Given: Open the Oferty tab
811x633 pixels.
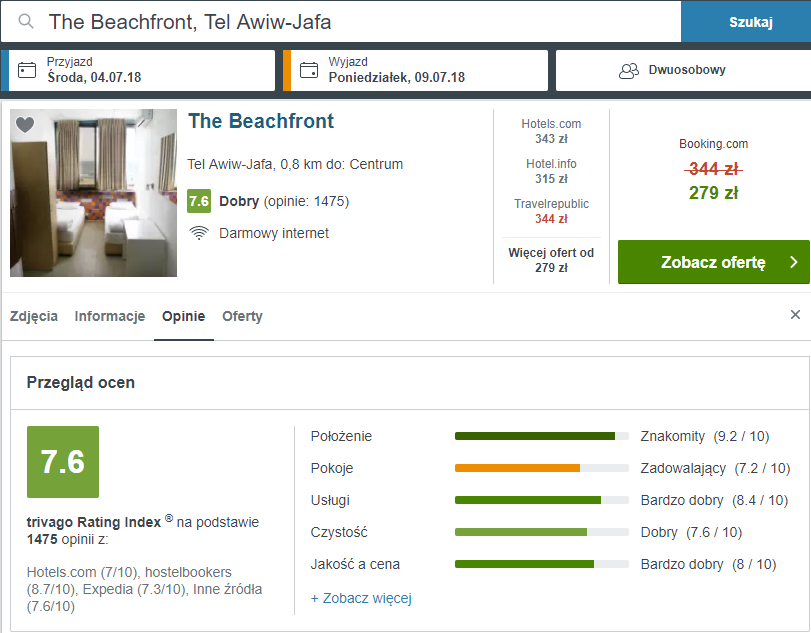Looking at the screenshot, I should click(242, 316).
